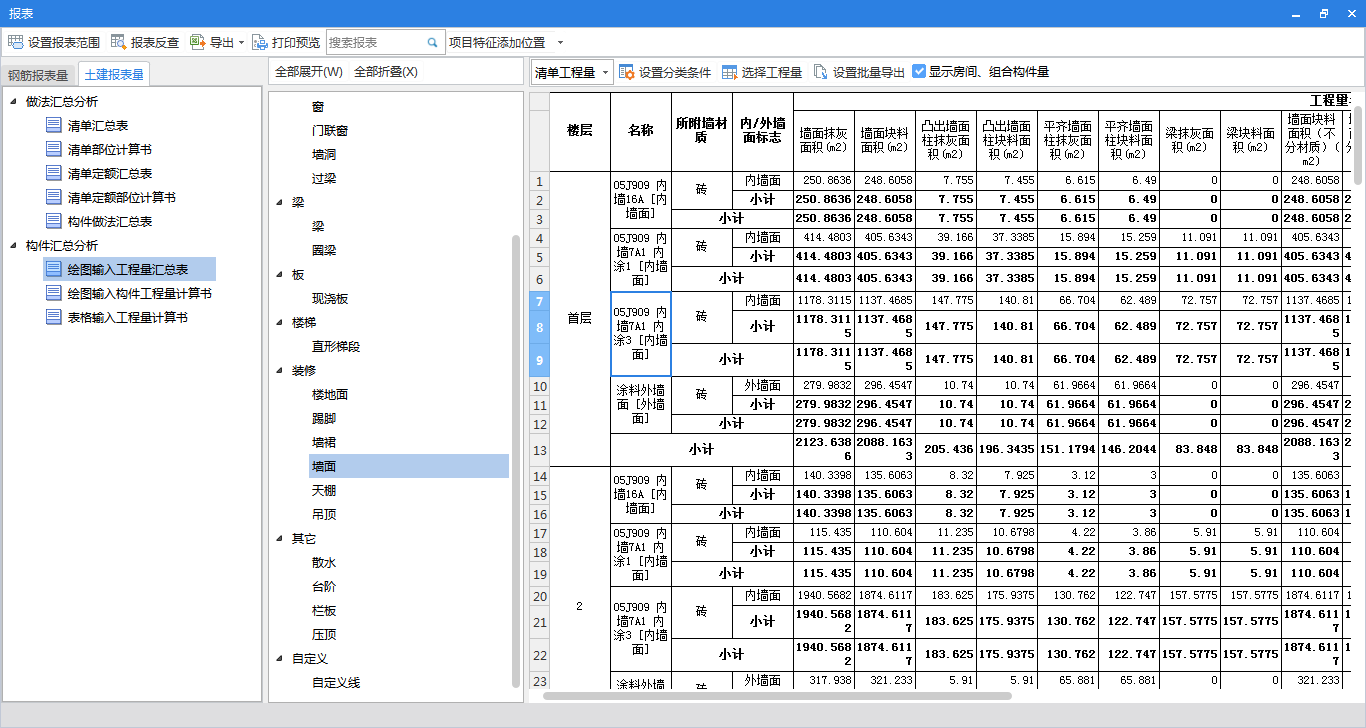Collapse the 板 category node

[280, 274]
